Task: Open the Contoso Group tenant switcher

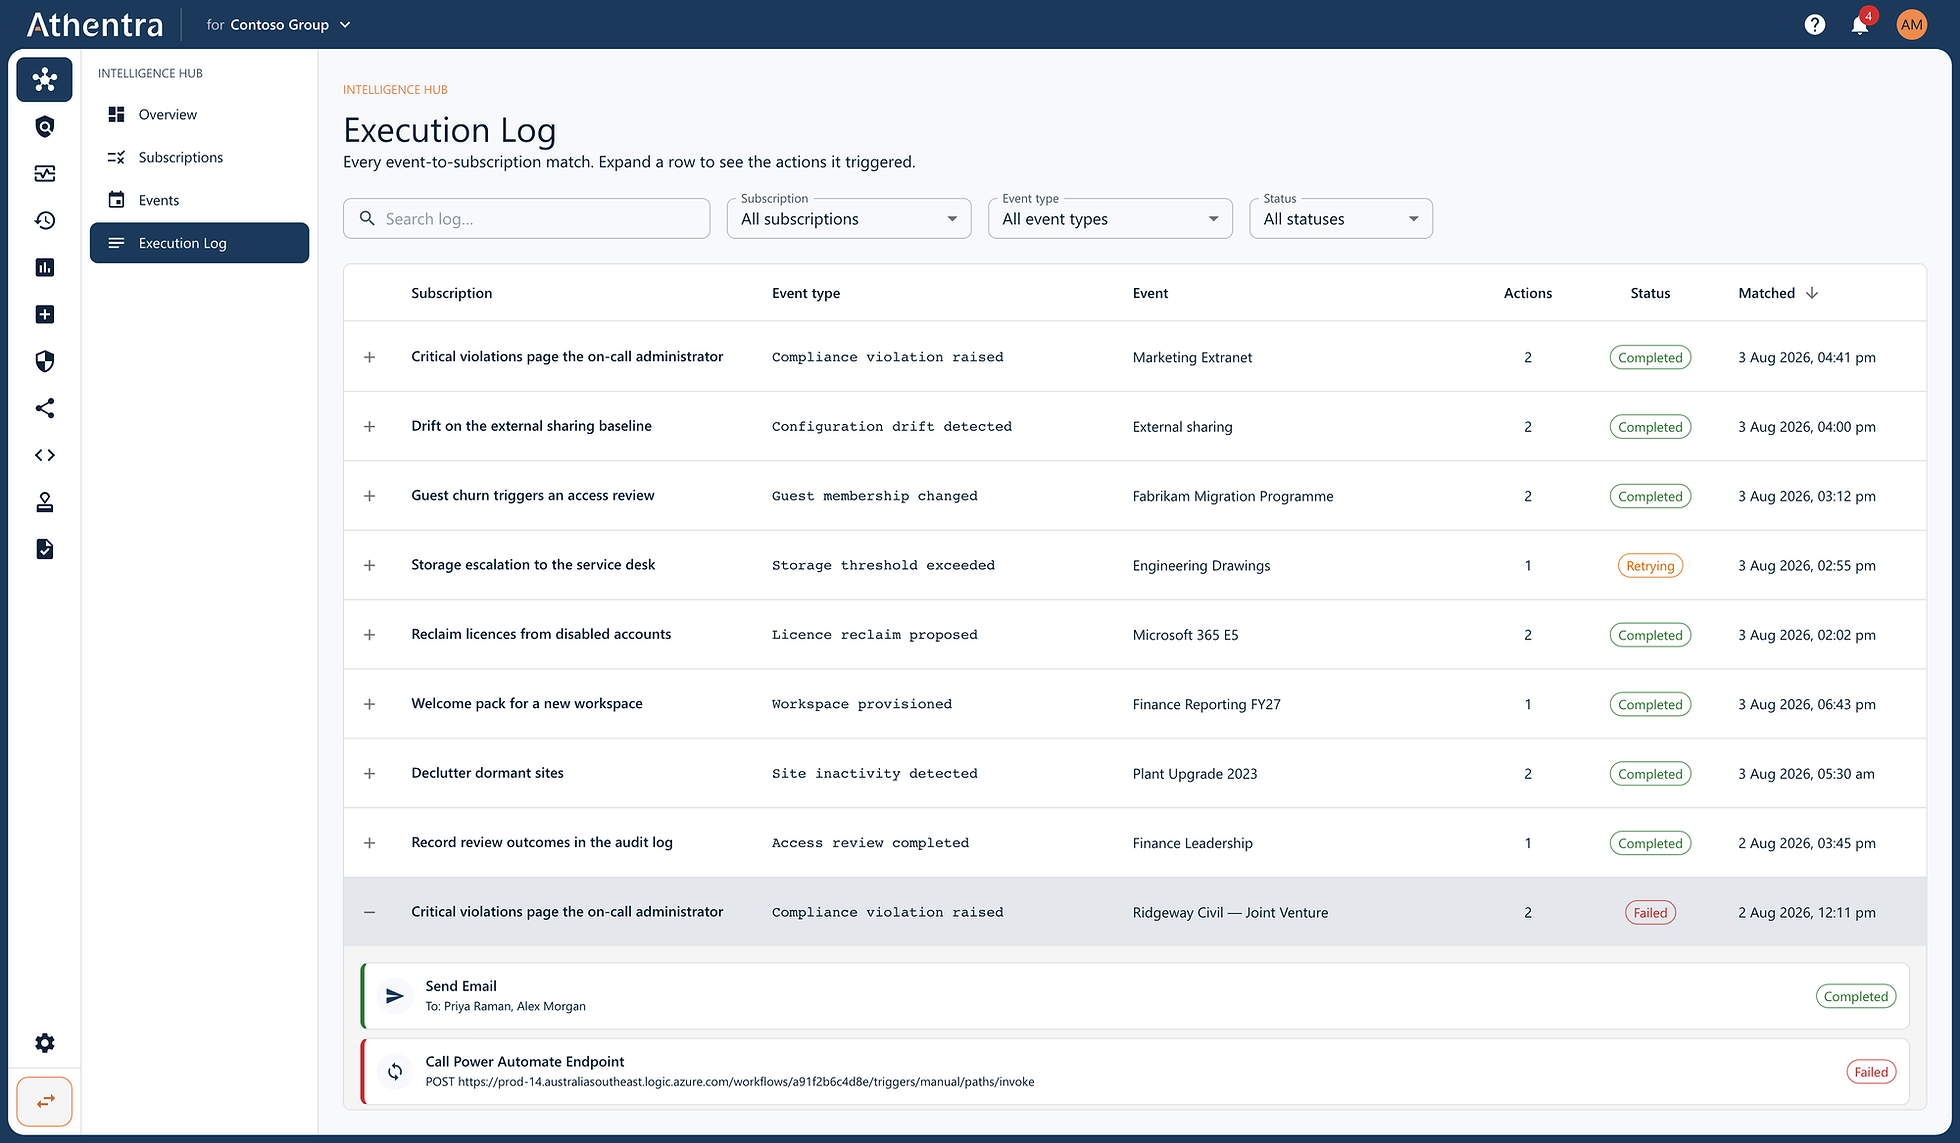Action: 278,25
